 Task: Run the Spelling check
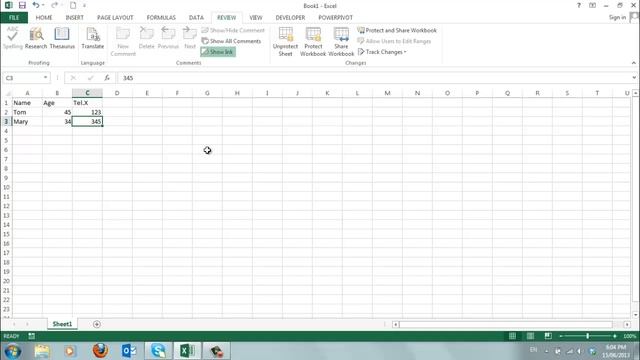[x=13, y=38]
